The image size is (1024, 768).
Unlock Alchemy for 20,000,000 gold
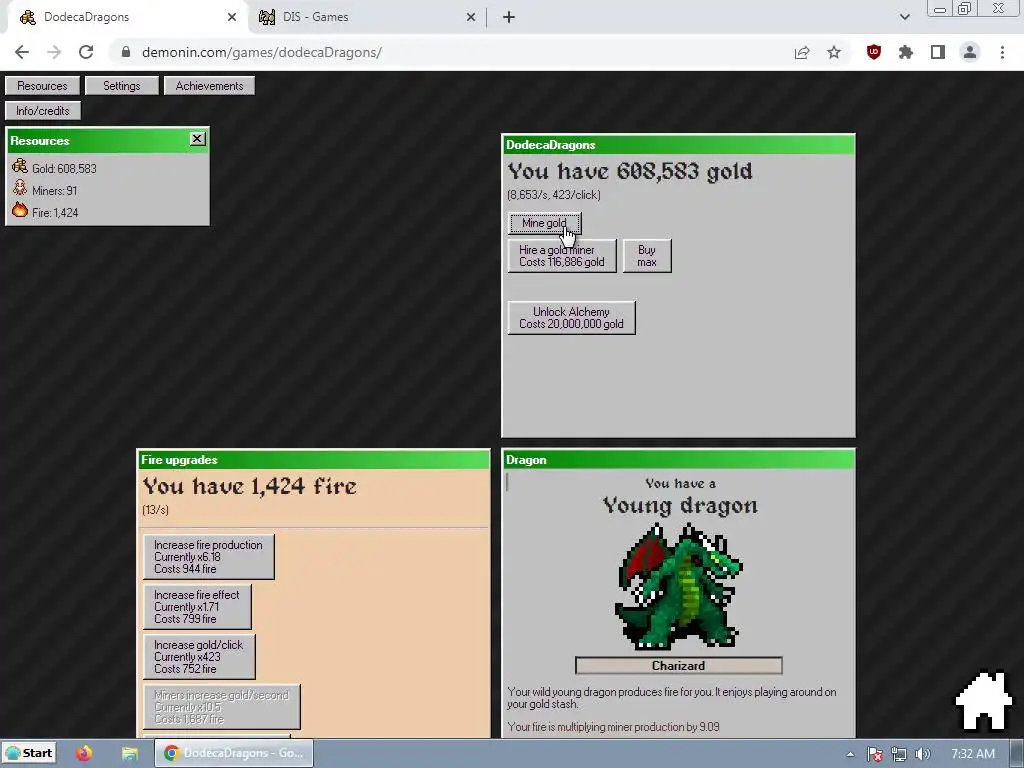click(571, 317)
